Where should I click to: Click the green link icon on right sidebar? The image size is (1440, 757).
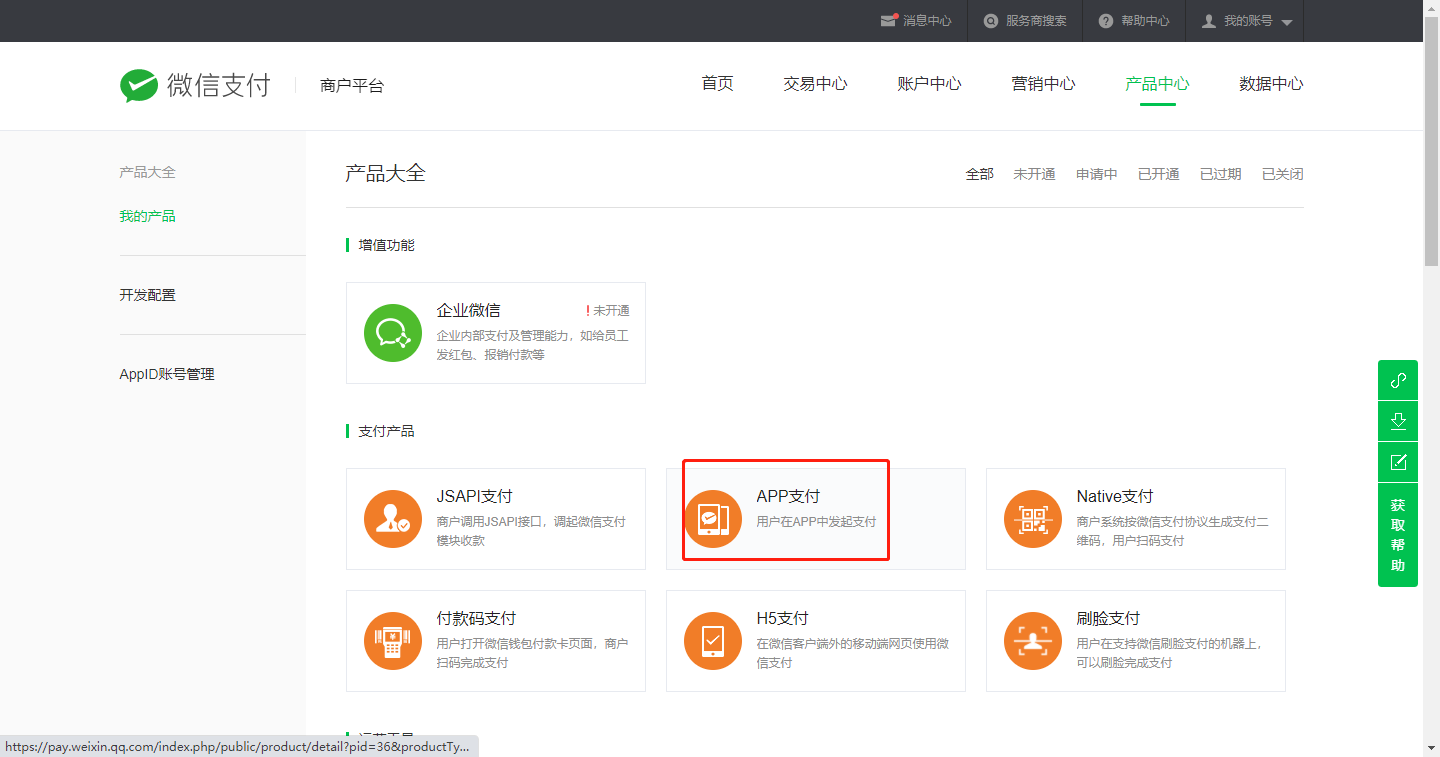(1398, 380)
